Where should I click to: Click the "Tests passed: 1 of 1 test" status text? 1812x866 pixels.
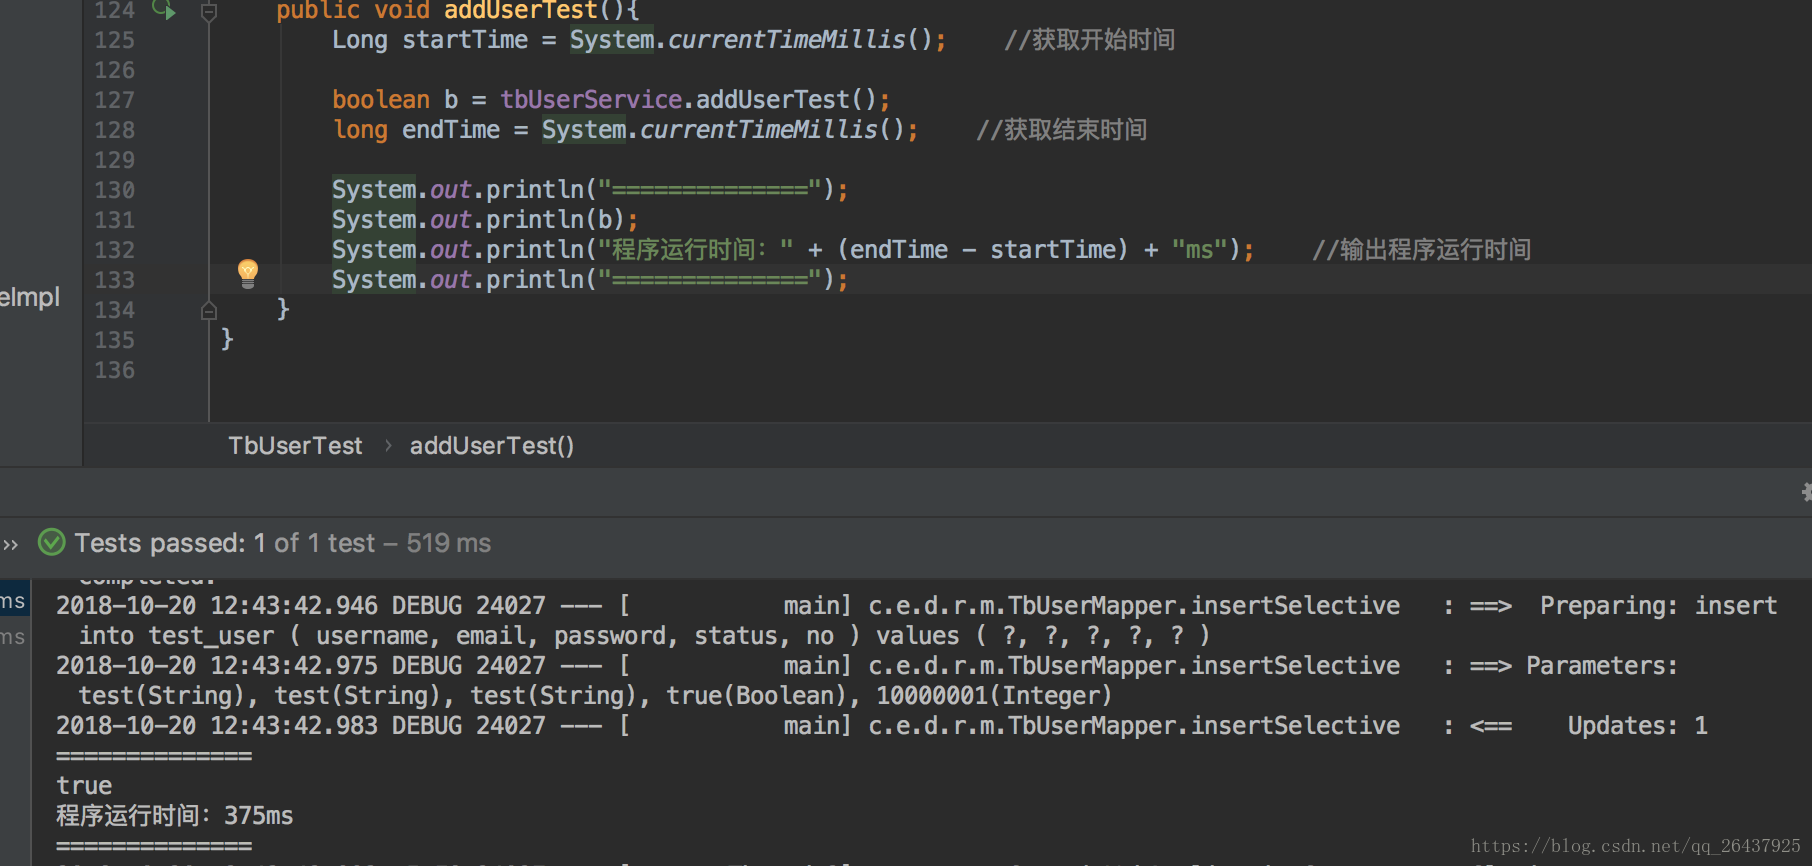(225, 543)
